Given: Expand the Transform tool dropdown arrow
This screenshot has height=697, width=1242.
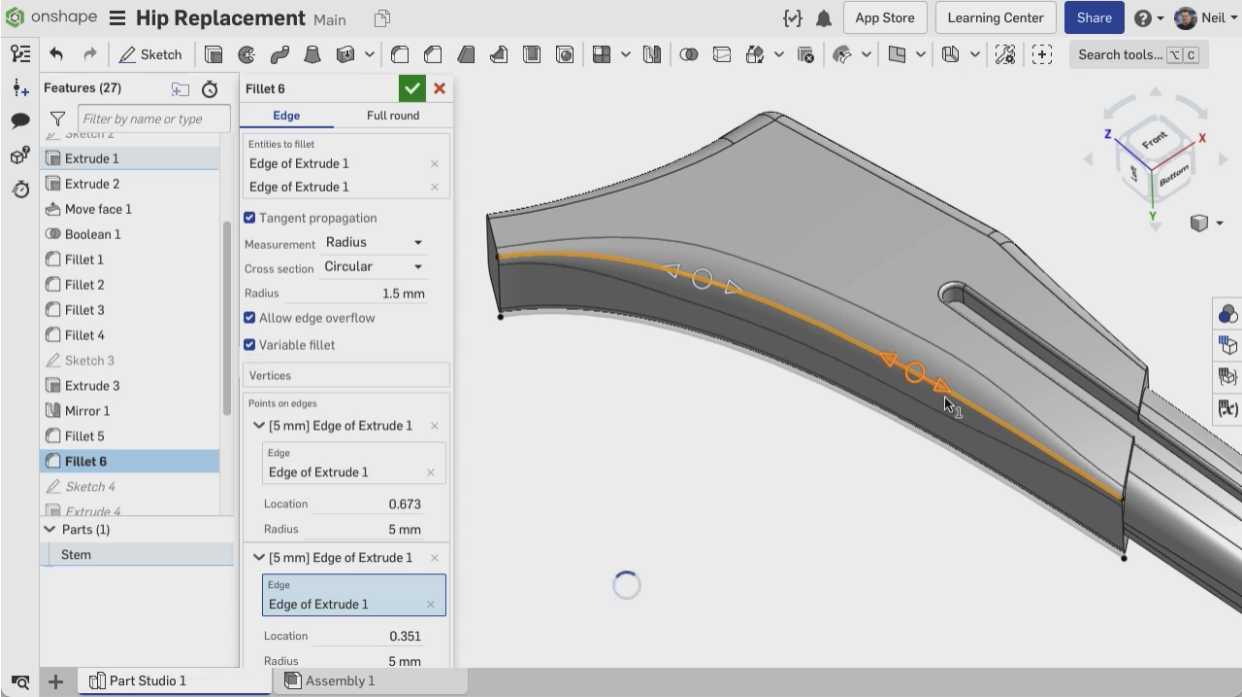Looking at the screenshot, I should [779, 55].
